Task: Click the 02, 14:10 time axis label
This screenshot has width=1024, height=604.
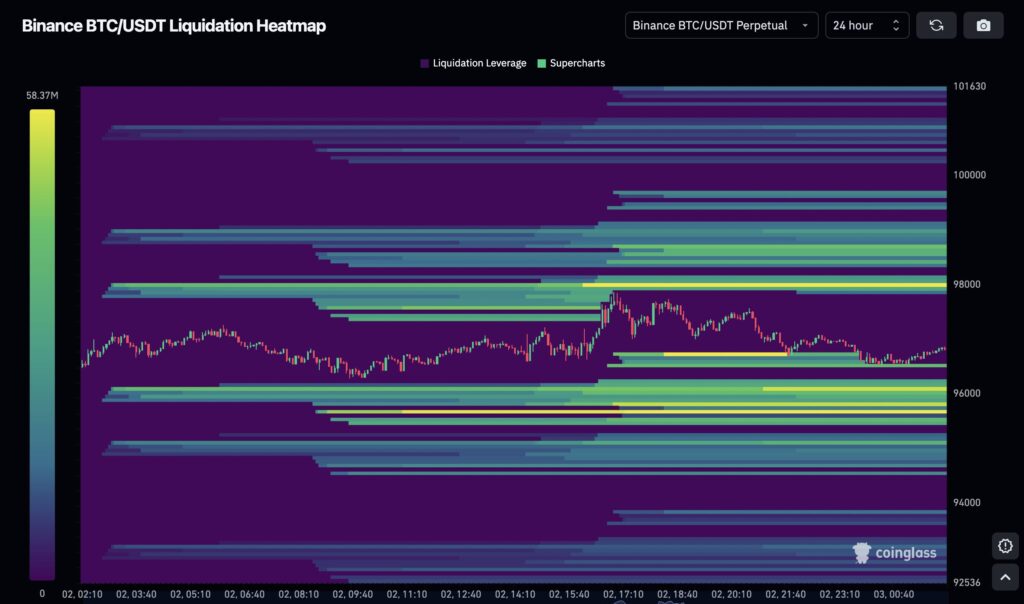Action: 515,594
